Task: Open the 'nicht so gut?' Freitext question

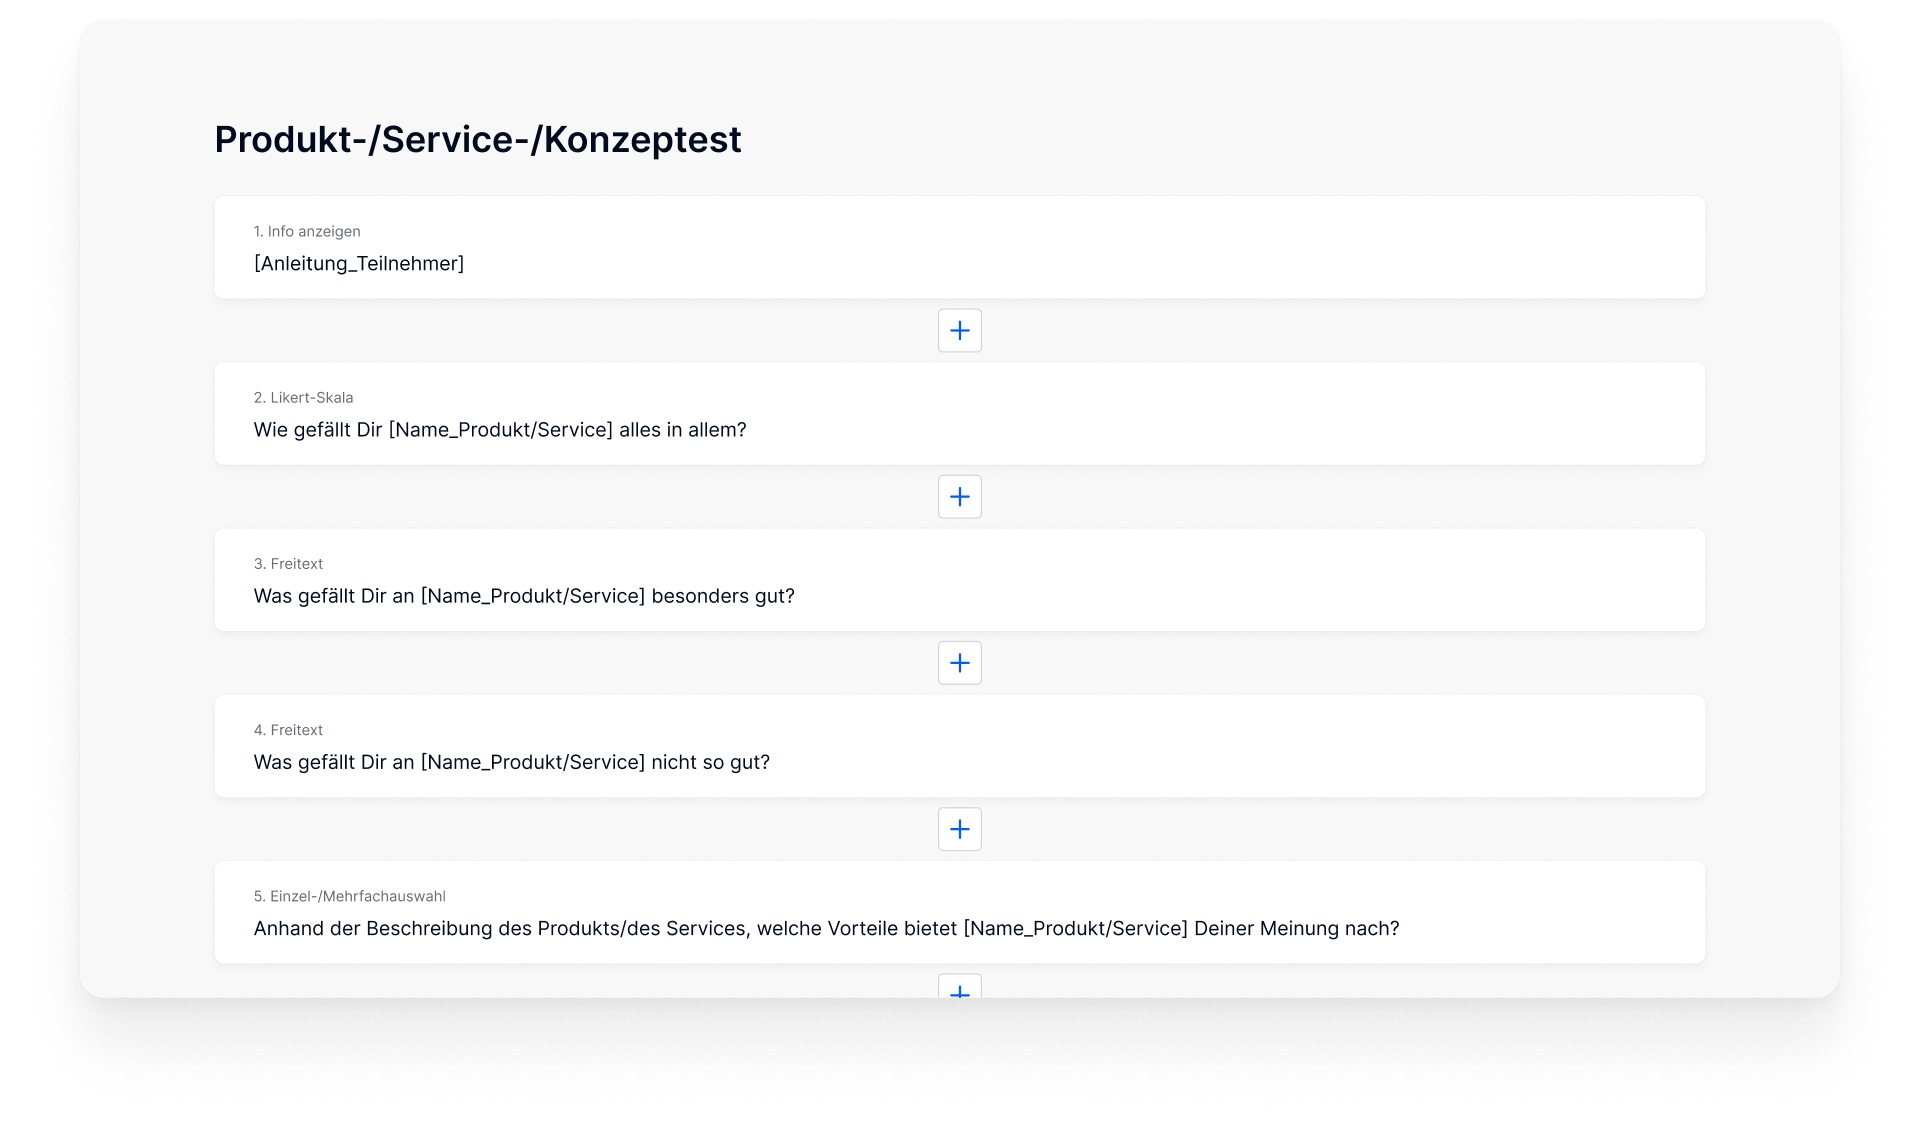Action: 511,761
